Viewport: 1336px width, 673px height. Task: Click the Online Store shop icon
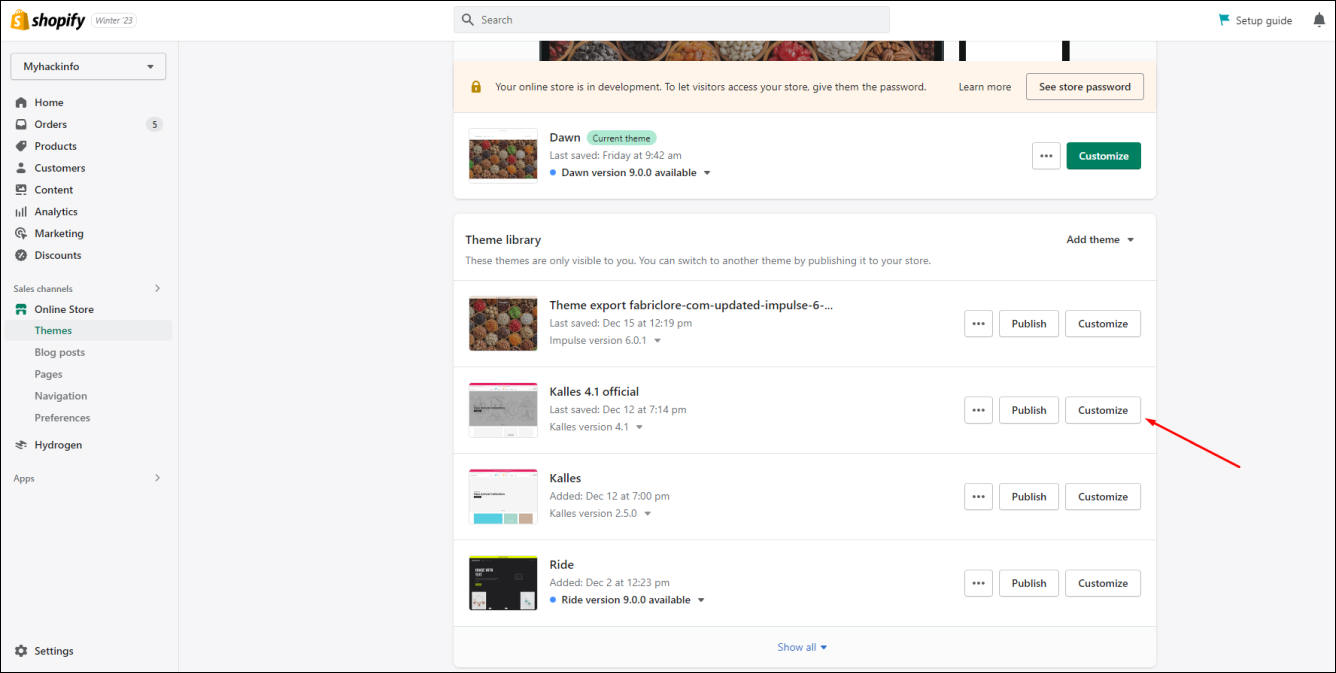21,309
